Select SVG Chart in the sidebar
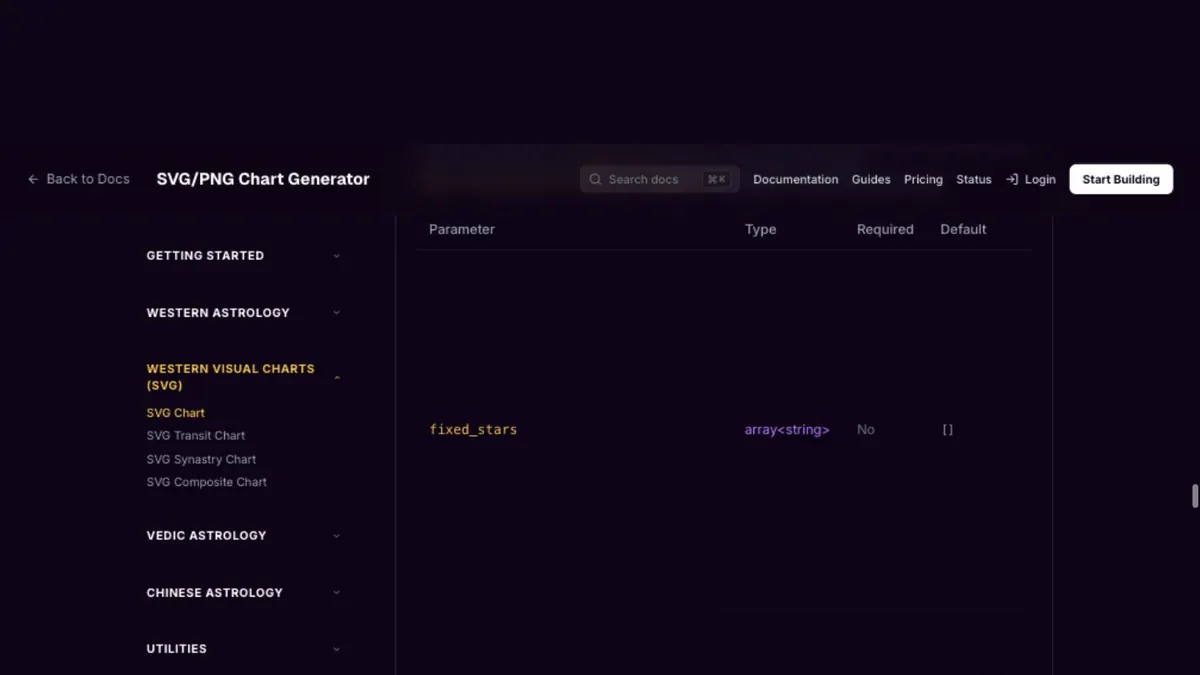1200x675 pixels. click(x=176, y=413)
